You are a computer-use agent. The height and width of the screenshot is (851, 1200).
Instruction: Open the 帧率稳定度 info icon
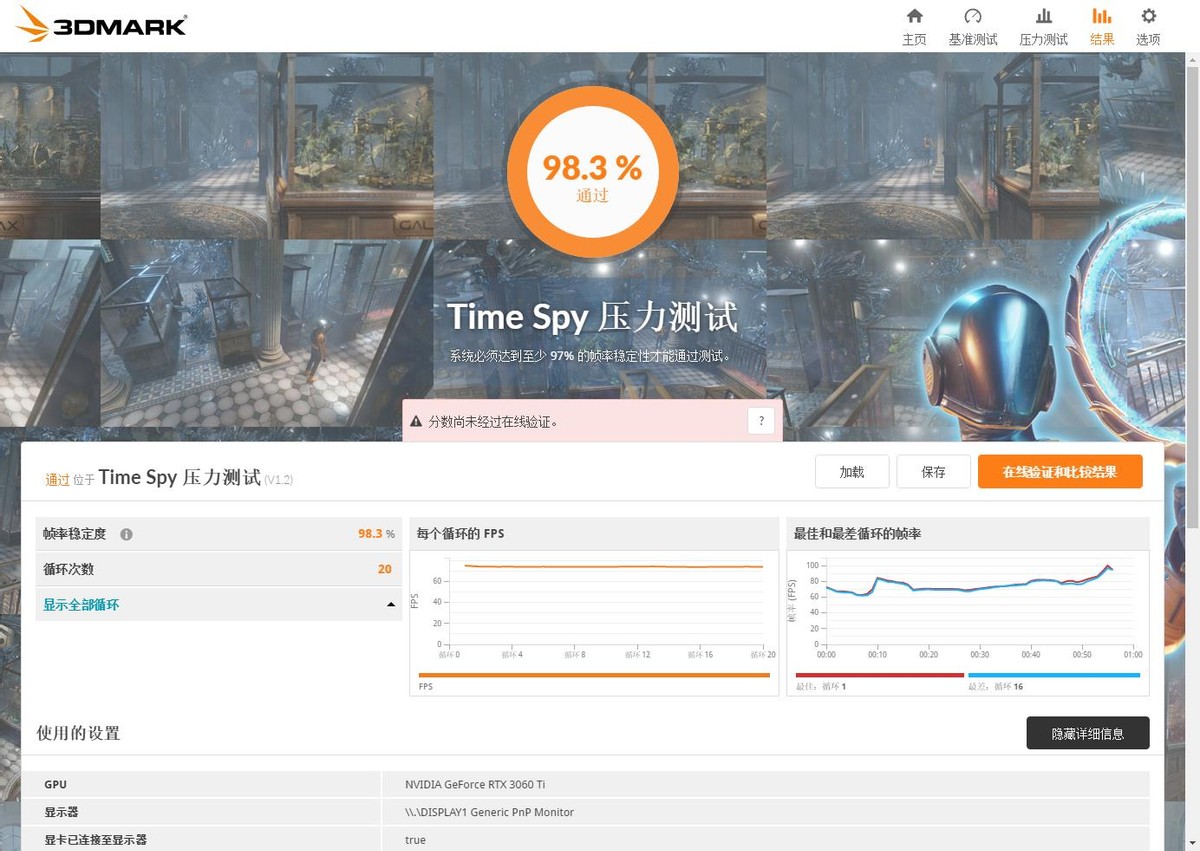point(126,534)
